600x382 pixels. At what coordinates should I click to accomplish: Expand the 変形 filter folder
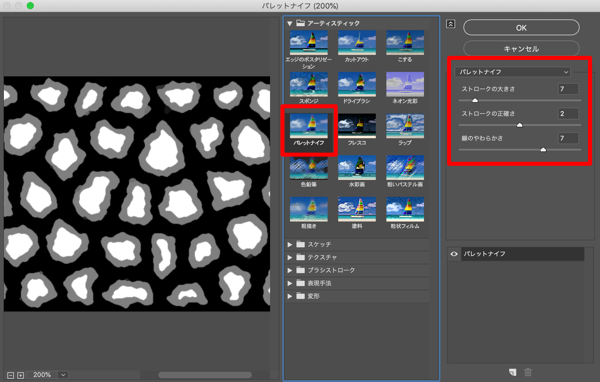[x=290, y=296]
